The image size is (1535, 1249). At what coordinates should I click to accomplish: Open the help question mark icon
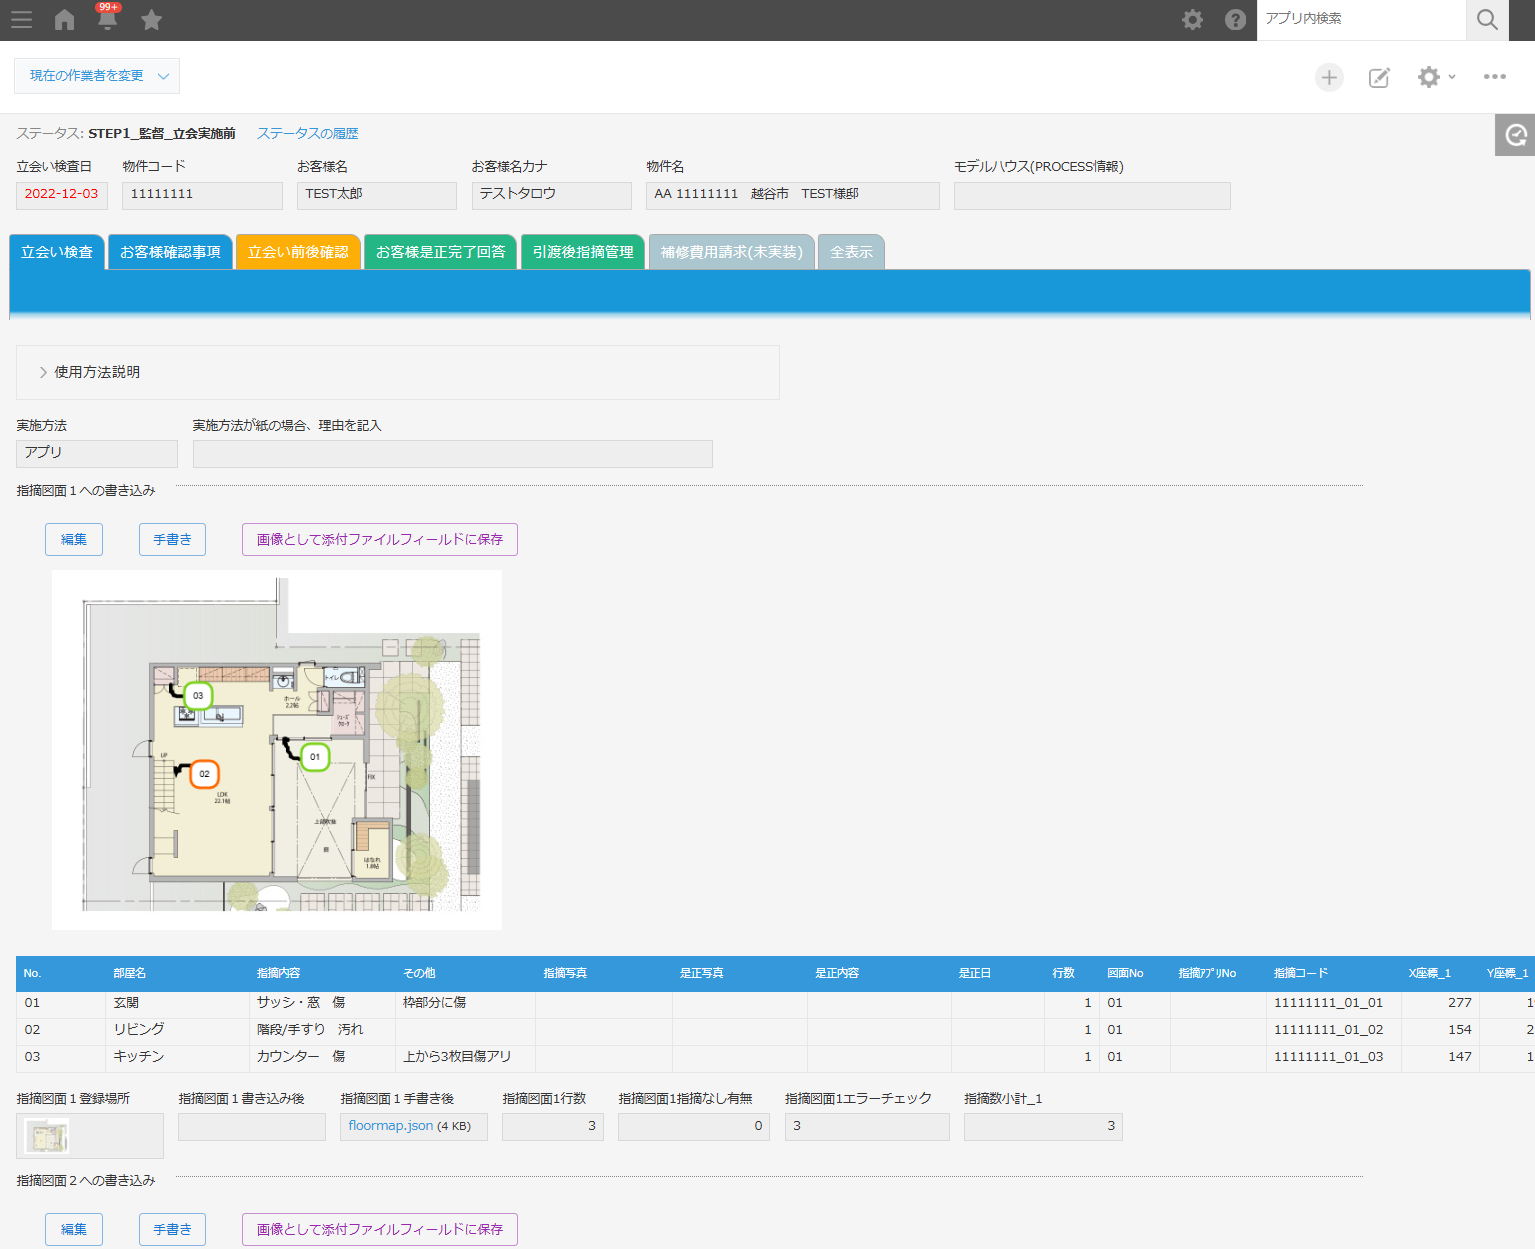tap(1235, 20)
